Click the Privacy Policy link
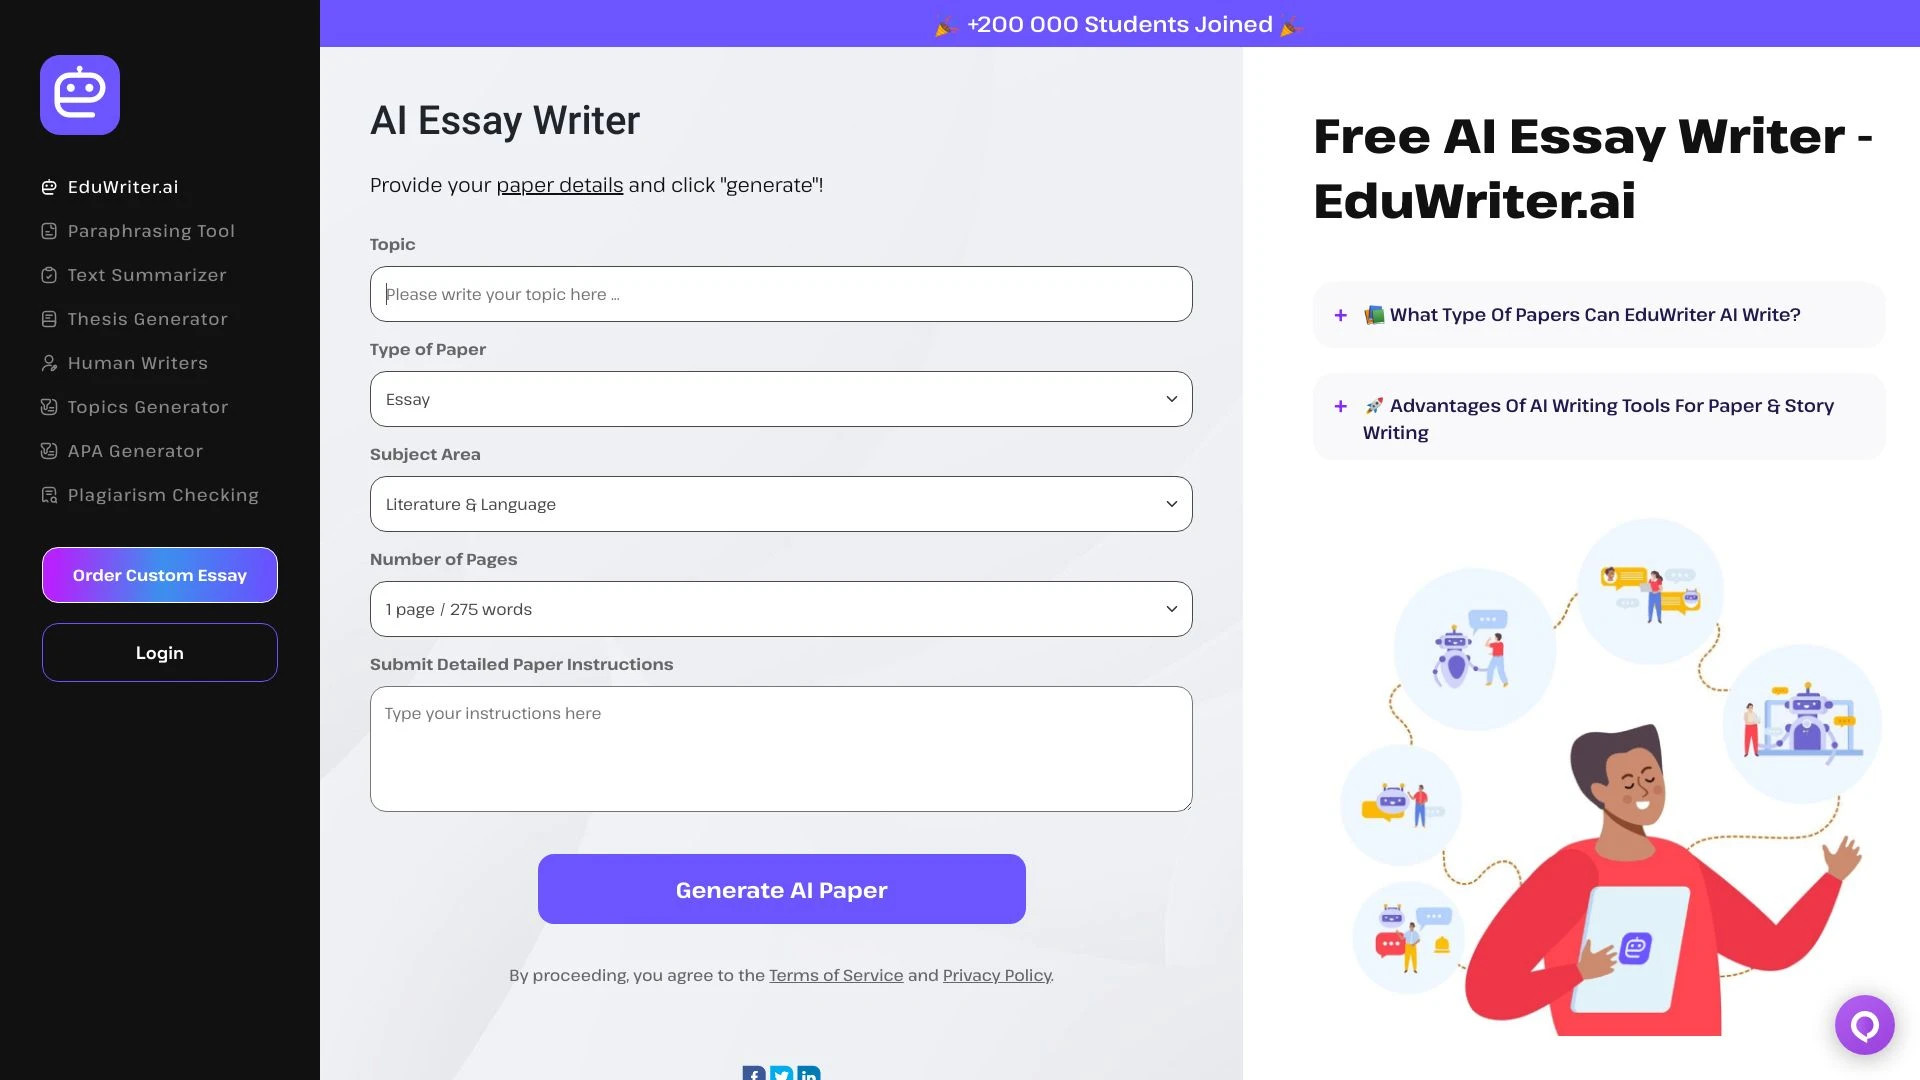The image size is (1920, 1080). click(x=996, y=975)
